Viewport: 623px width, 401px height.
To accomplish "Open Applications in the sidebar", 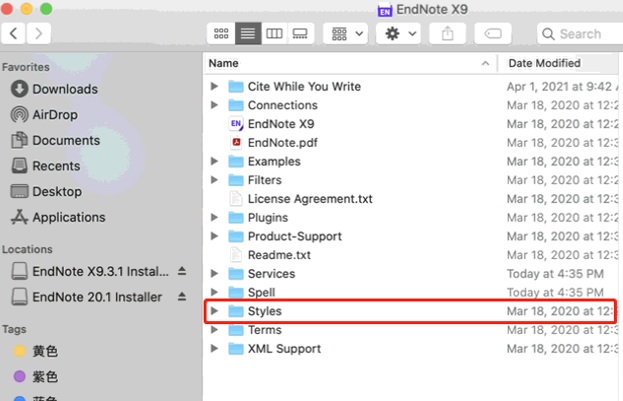I will coord(58,217).
